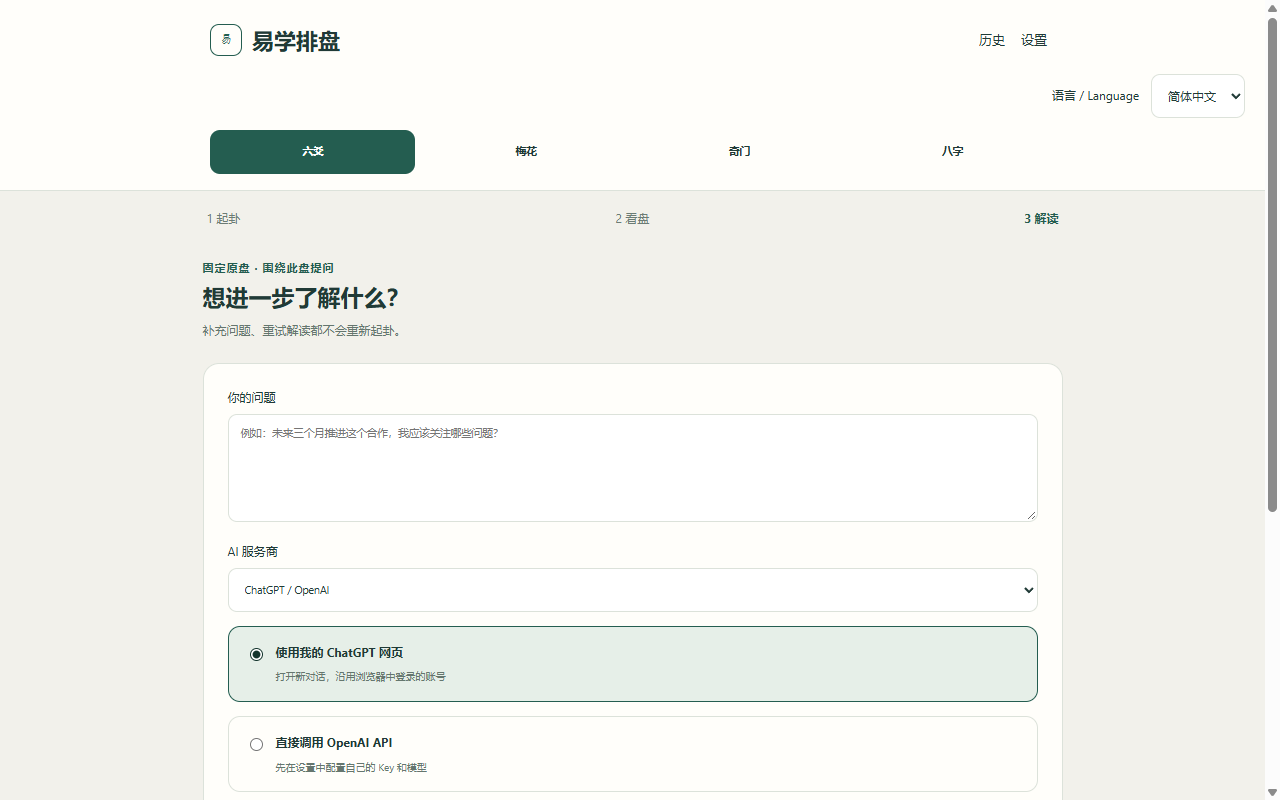This screenshot has width=1280, height=800.
Task: Expand the AI 服务商 provider dropdown
Action: click(633, 590)
